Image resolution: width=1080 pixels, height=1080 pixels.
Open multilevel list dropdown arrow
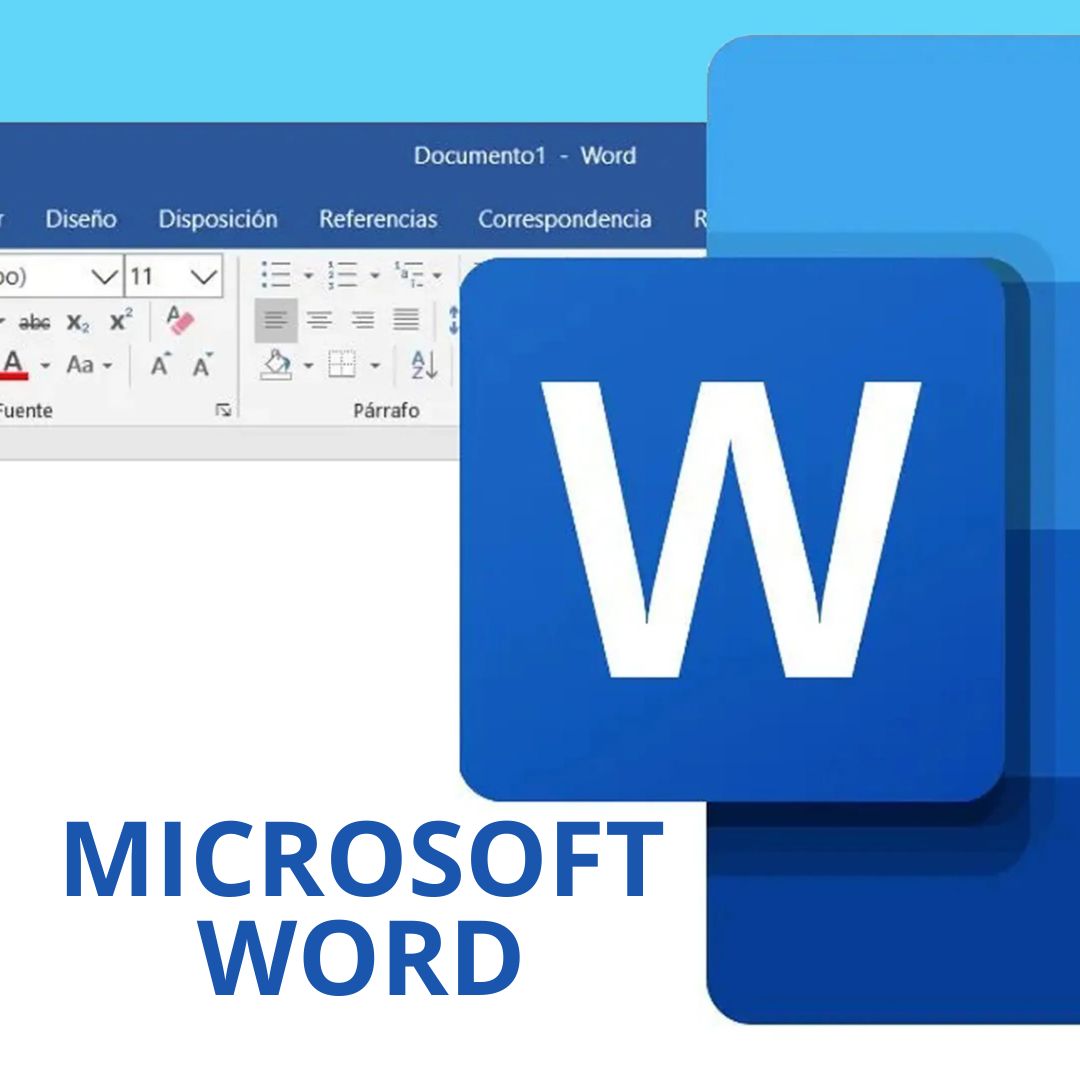coord(437,276)
